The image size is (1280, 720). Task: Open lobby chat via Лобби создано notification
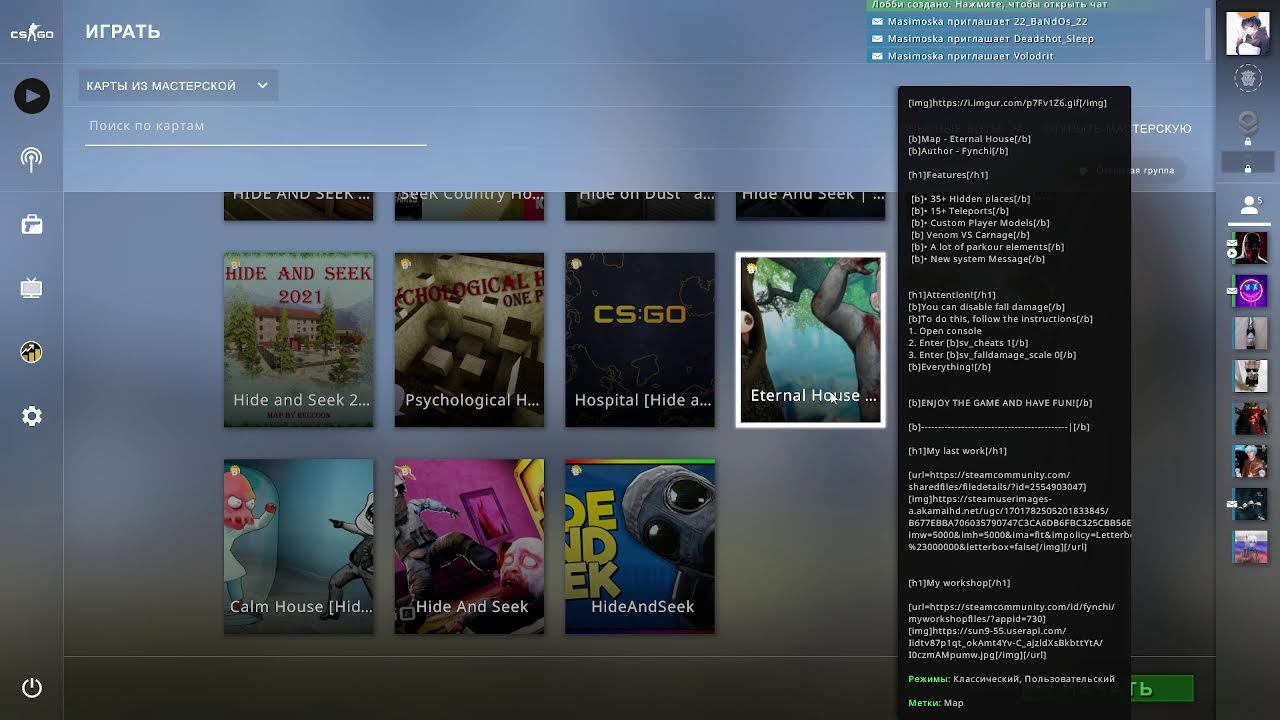pos(1035,5)
